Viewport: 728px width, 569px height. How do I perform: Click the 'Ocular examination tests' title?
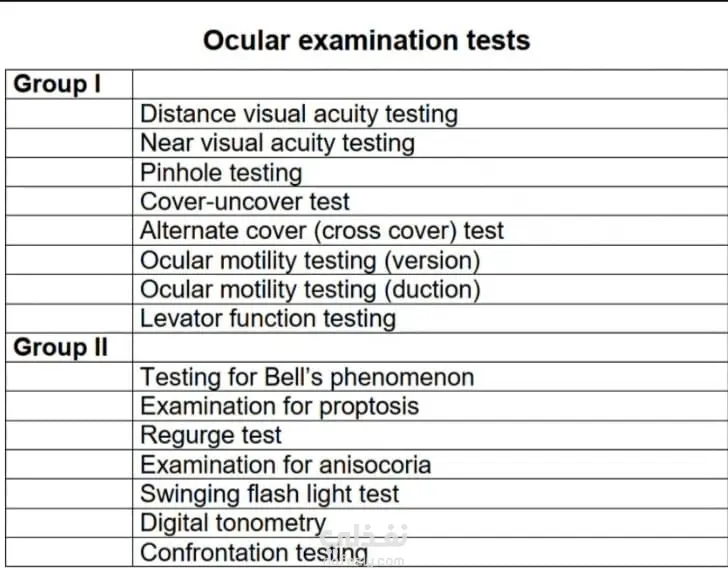click(x=366, y=40)
